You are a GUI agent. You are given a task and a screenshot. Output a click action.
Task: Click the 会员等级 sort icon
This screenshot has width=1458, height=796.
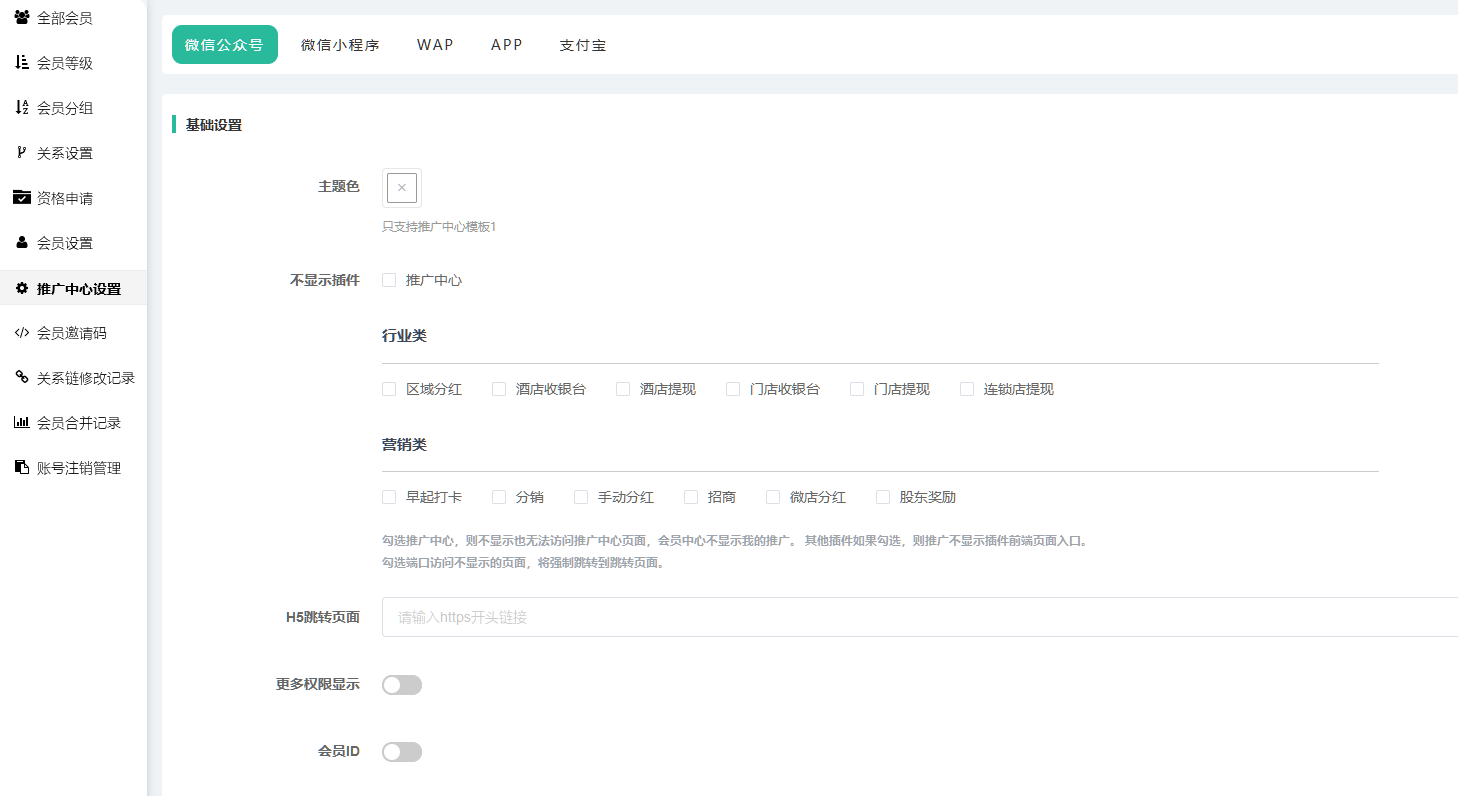click(21, 63)
